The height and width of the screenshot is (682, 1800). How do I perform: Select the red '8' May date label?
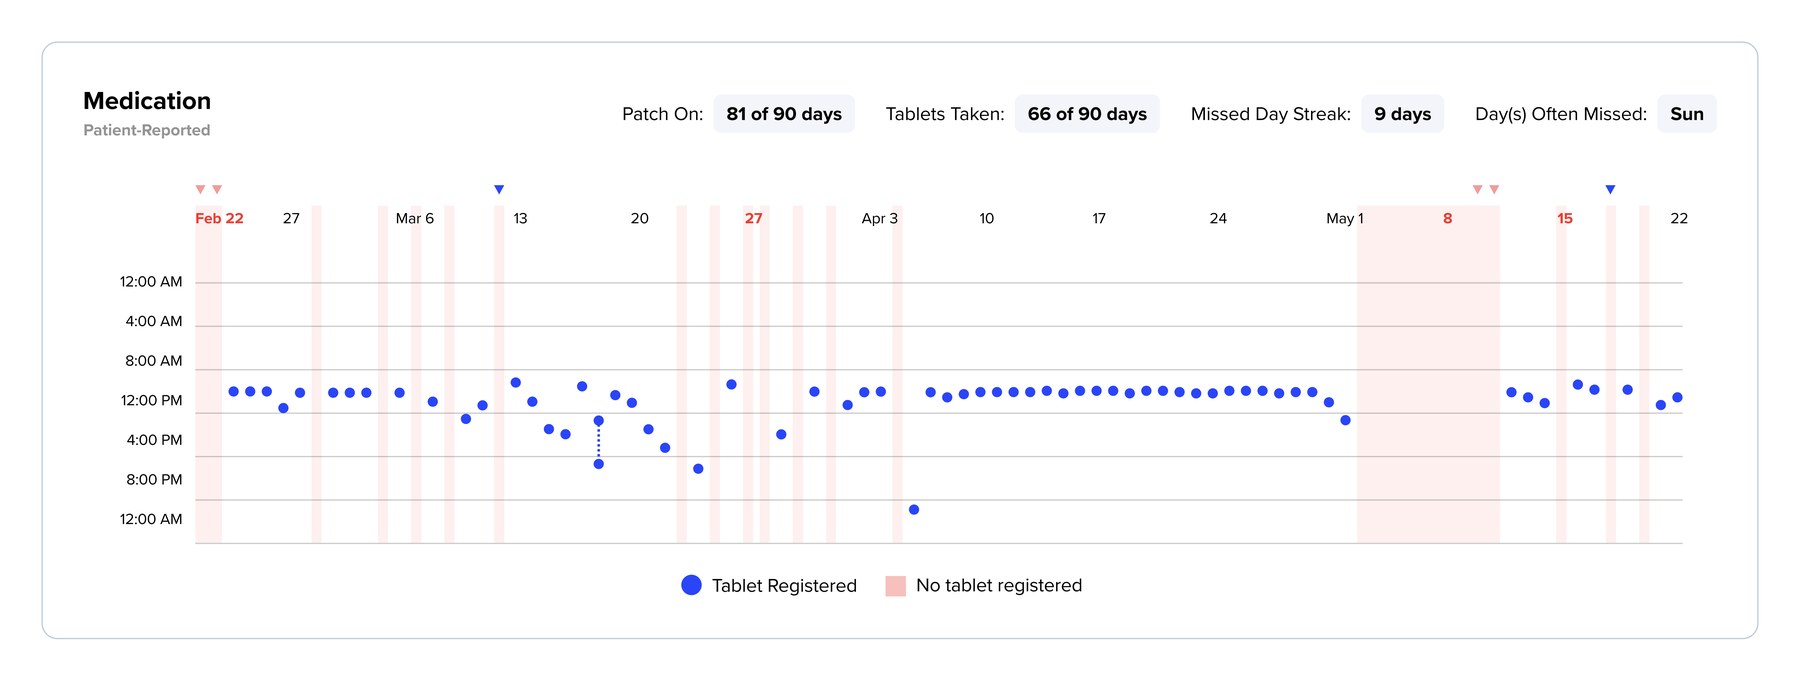[1447, 218]
